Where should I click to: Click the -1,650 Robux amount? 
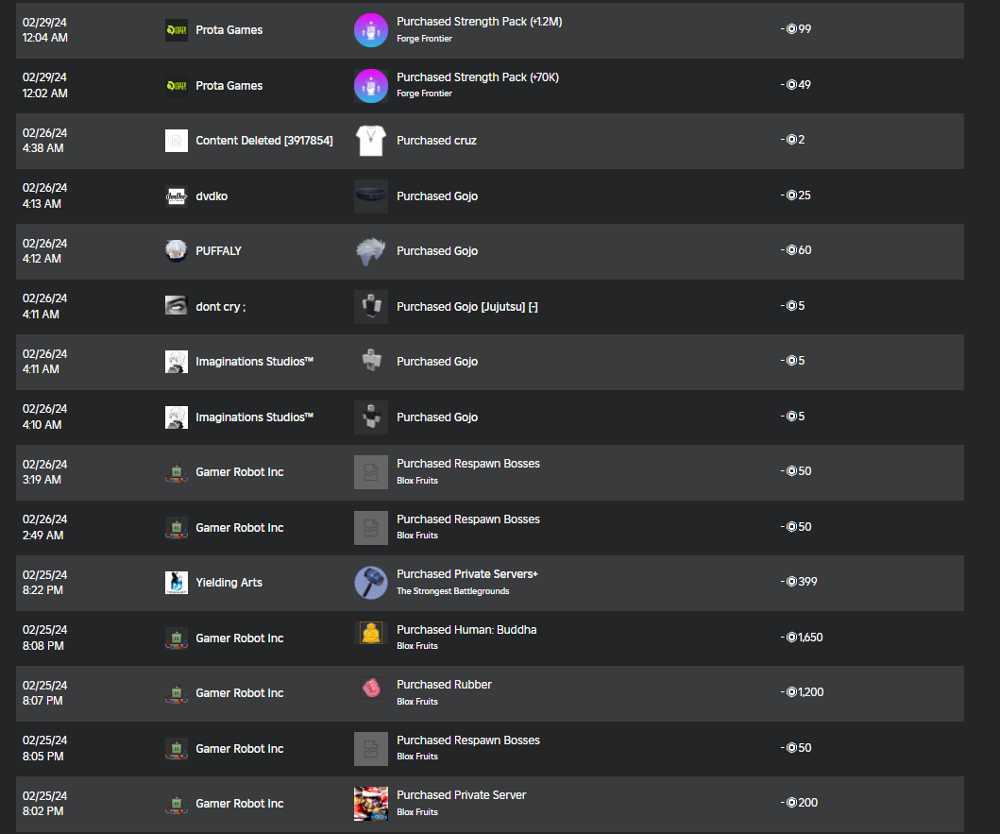(x=802, y=637)
